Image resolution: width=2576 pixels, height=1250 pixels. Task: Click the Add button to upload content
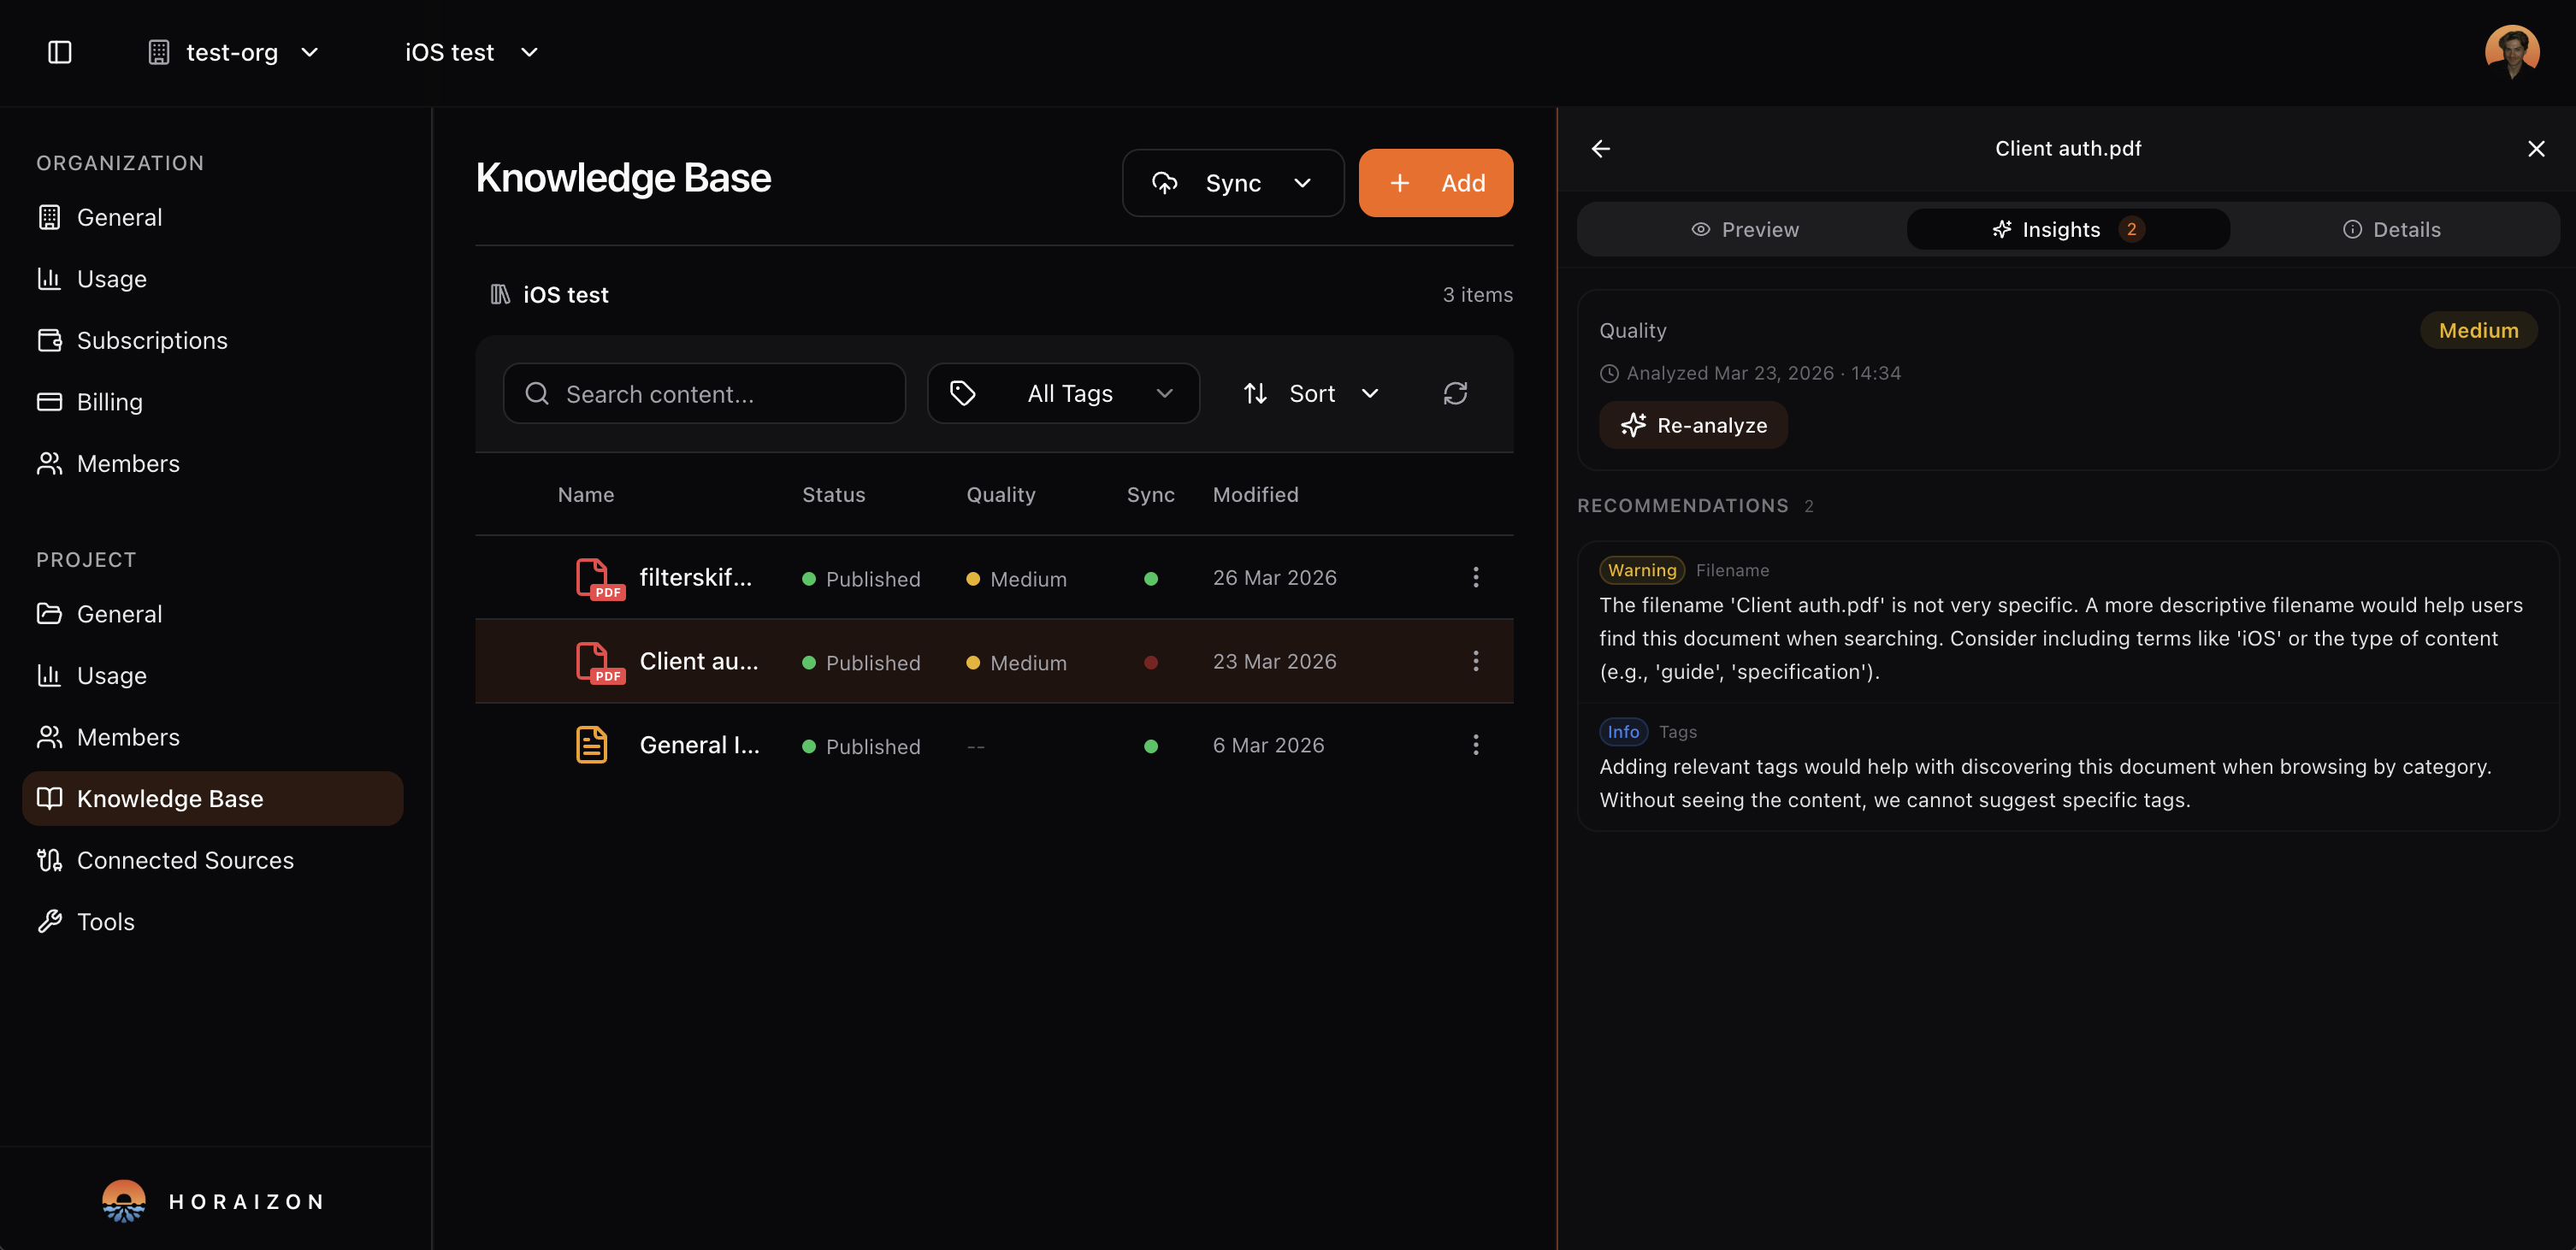point(1436,183)
